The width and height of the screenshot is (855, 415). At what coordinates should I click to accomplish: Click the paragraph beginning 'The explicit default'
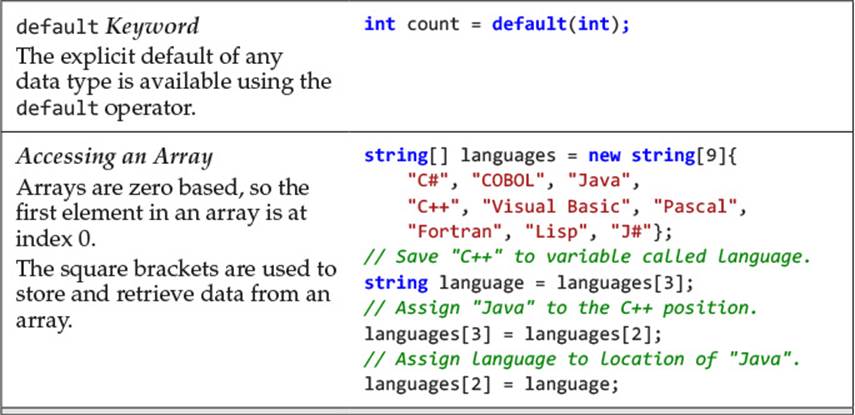pyautogui.click(x=173, y=82)
